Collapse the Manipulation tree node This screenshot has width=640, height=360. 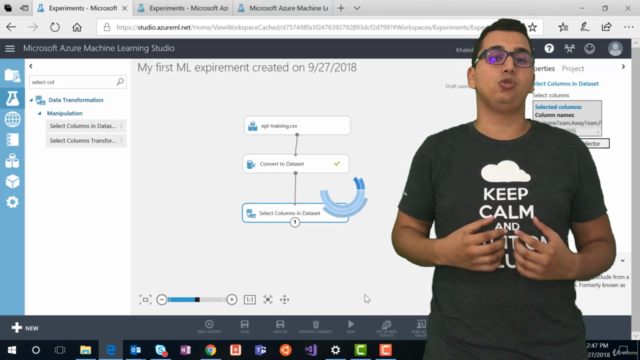(40, 113)
